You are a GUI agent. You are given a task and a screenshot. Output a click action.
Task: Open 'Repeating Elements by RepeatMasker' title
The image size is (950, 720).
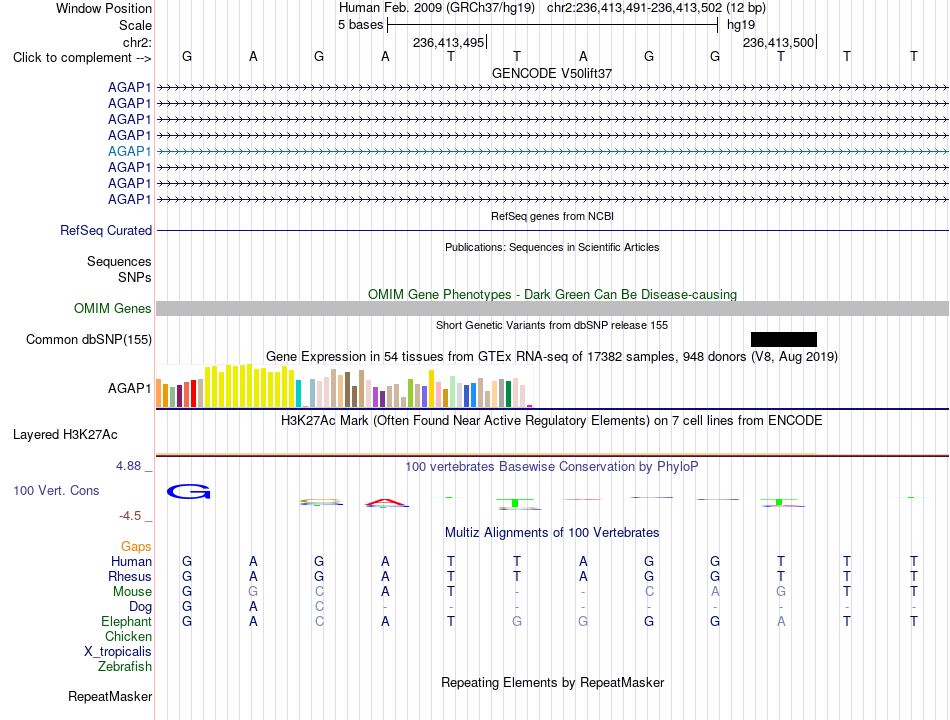(x=552, y=683)
